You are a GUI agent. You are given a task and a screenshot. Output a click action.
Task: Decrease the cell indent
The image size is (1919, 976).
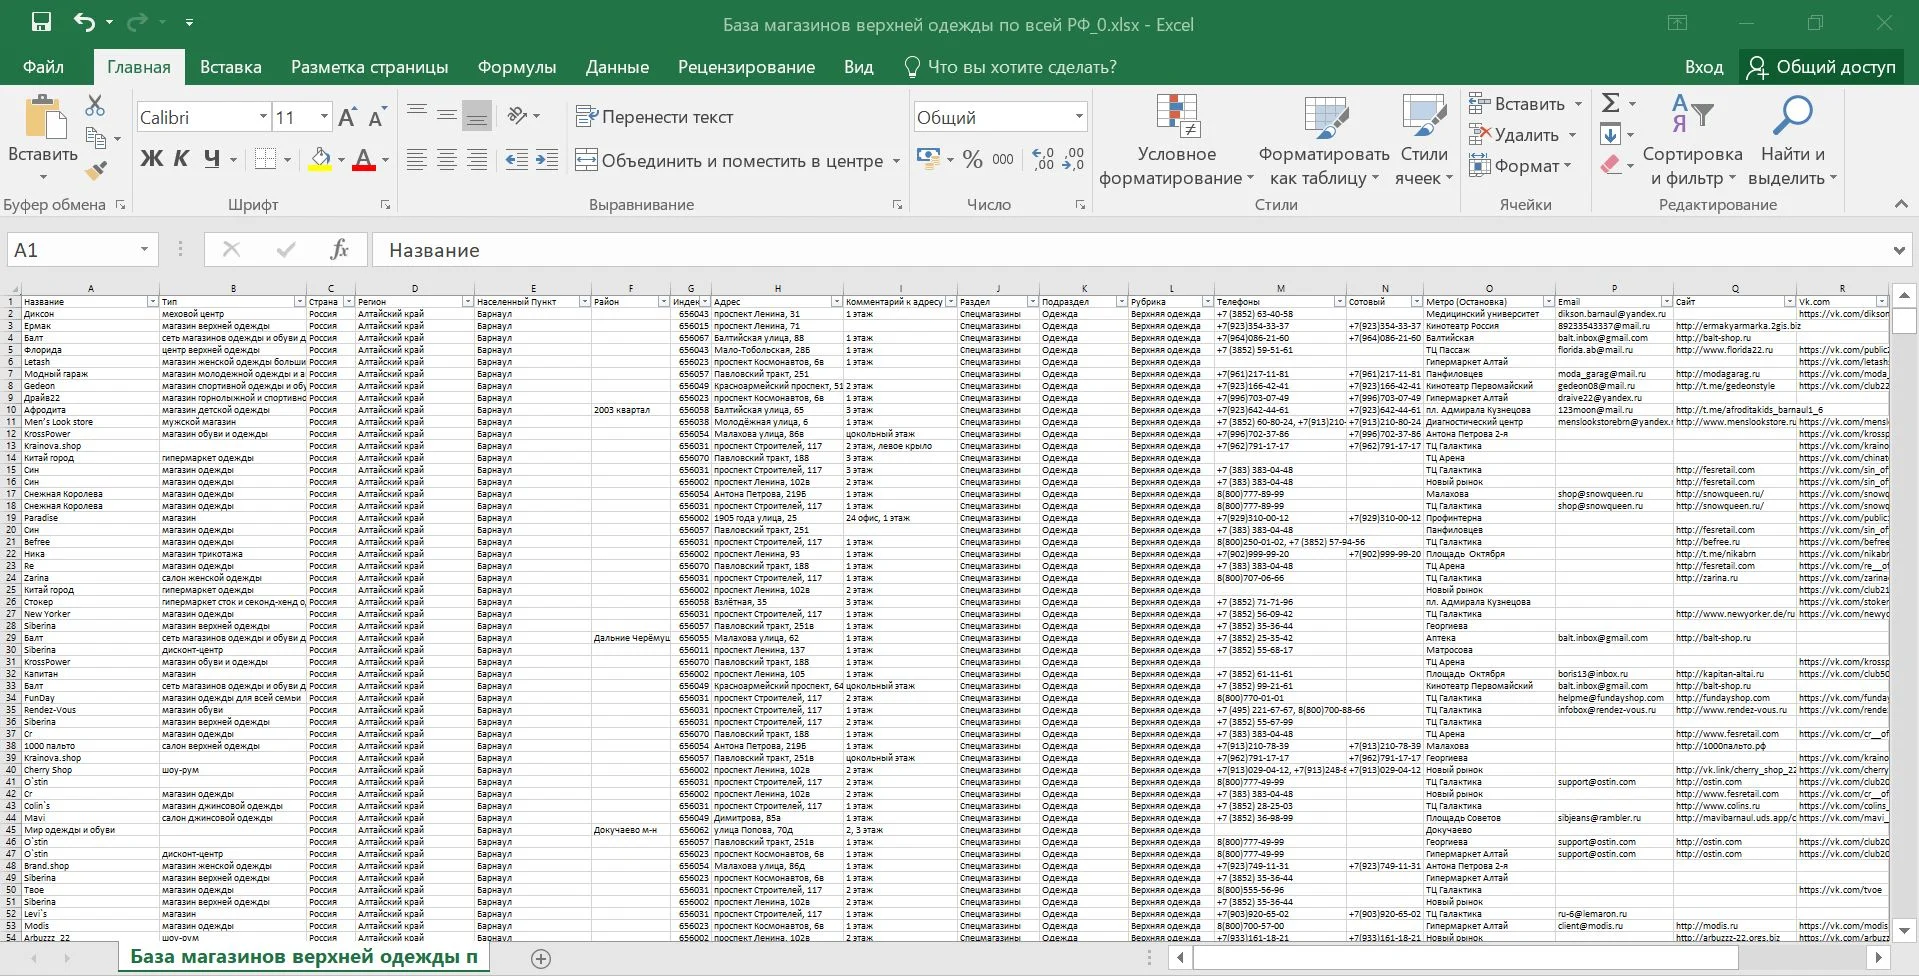pyautogui.click(x=516, y=159)
